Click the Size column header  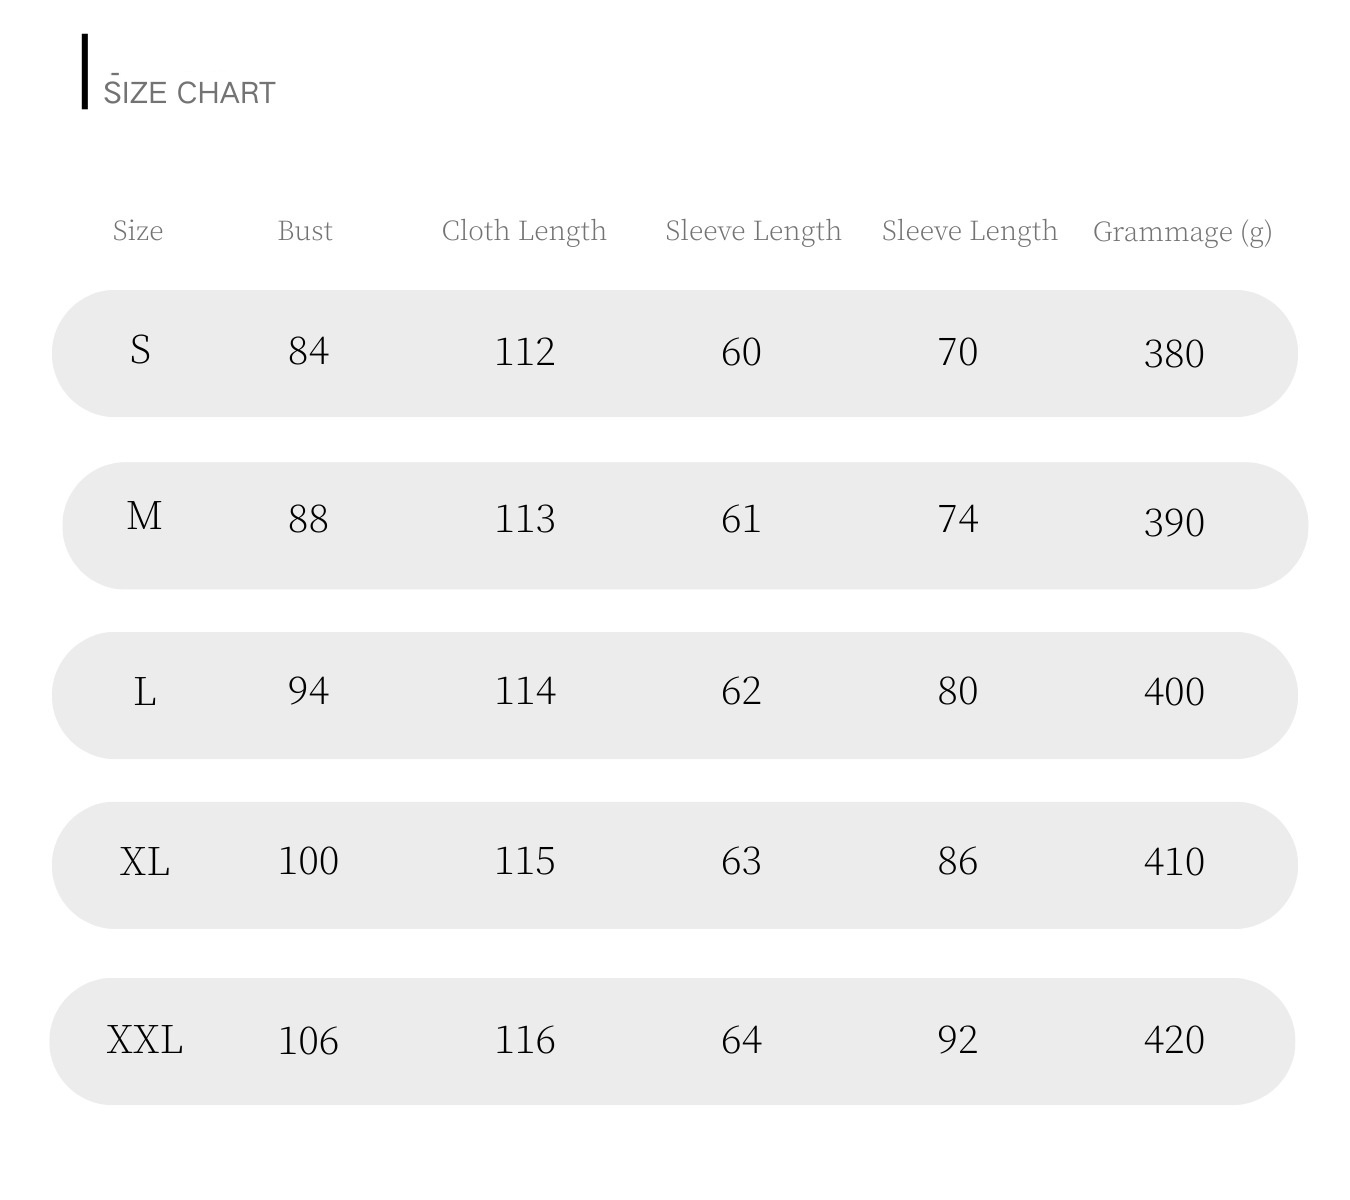[138, 231]
